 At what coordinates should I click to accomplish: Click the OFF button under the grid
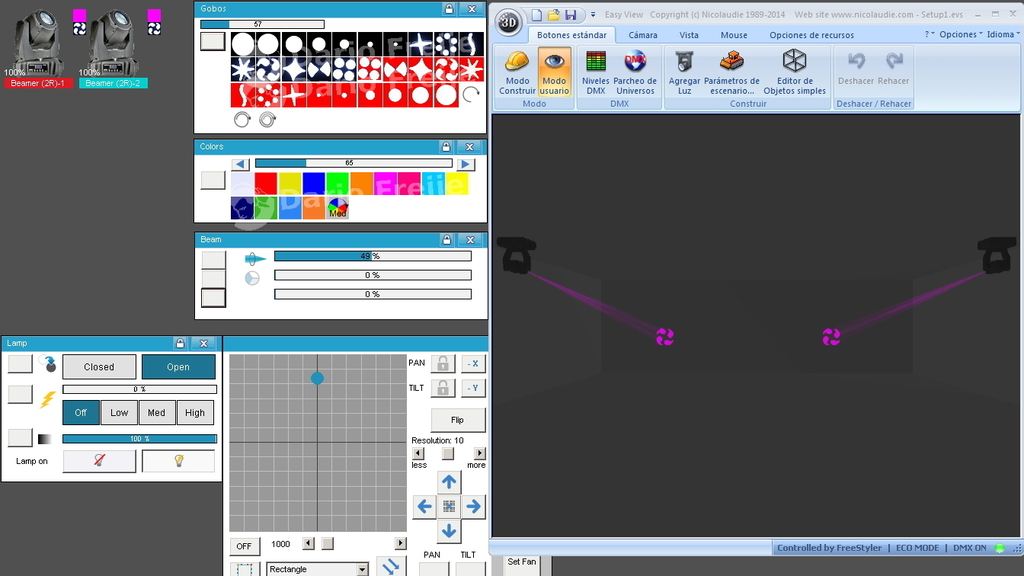point(244,546)
